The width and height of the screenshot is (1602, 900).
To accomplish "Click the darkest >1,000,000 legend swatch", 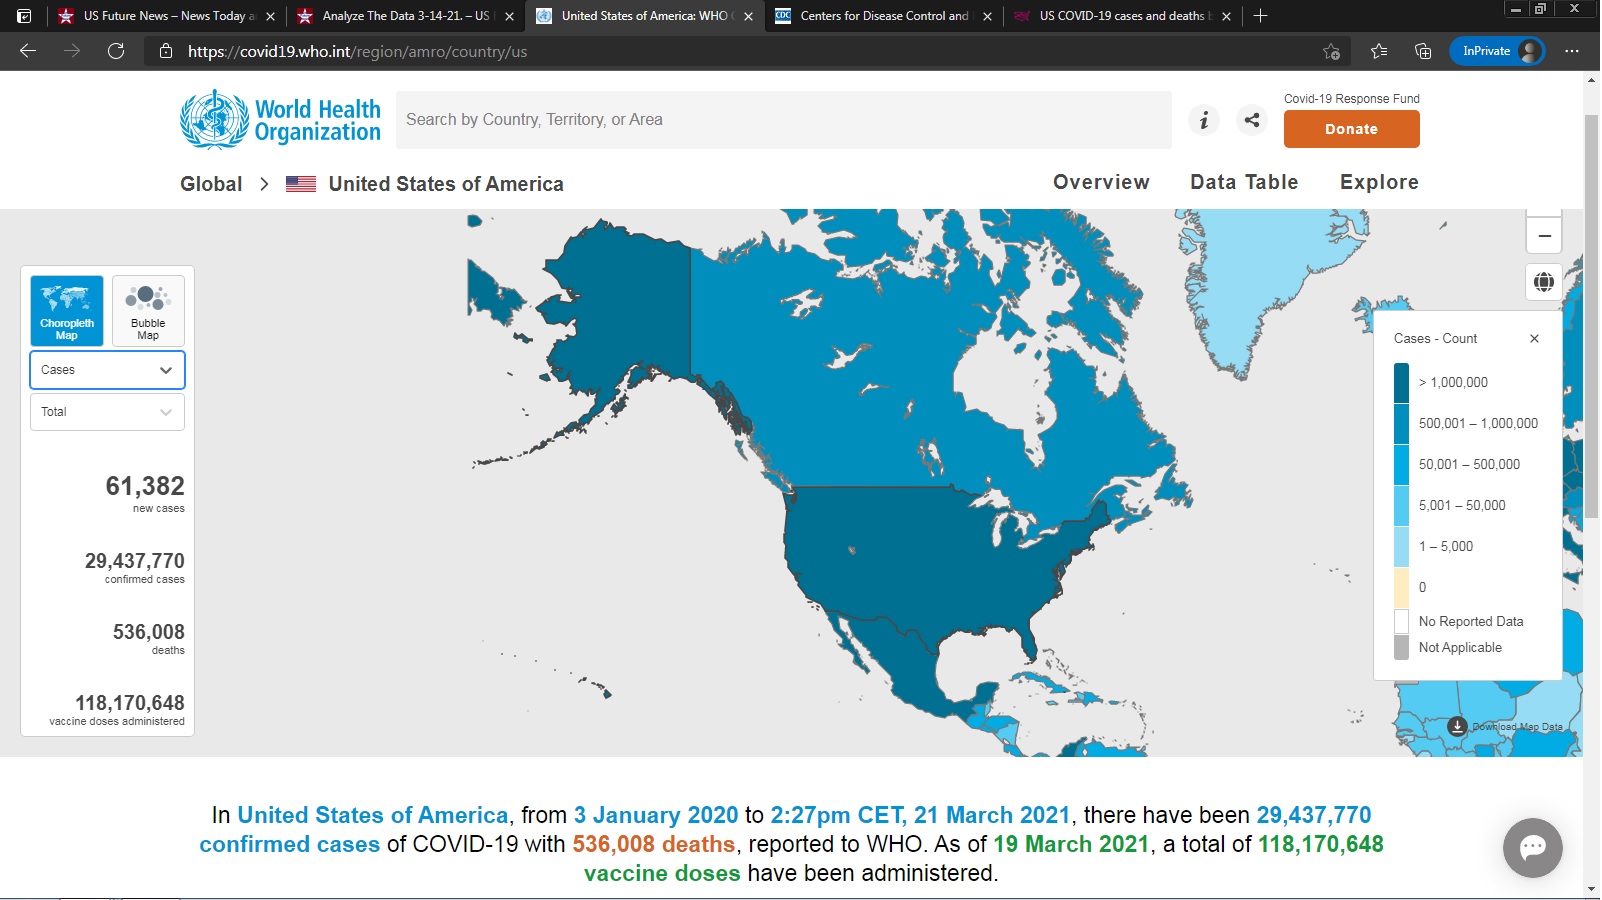I will pos(1401,383).
